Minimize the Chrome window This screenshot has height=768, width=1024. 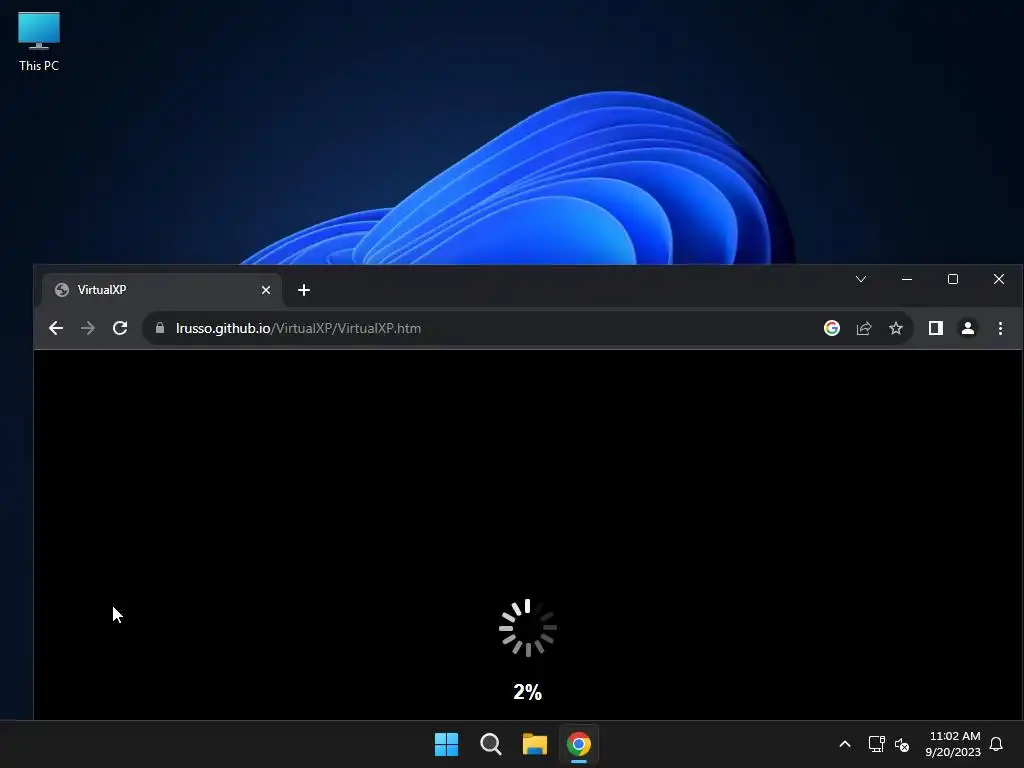pos(906,279)
